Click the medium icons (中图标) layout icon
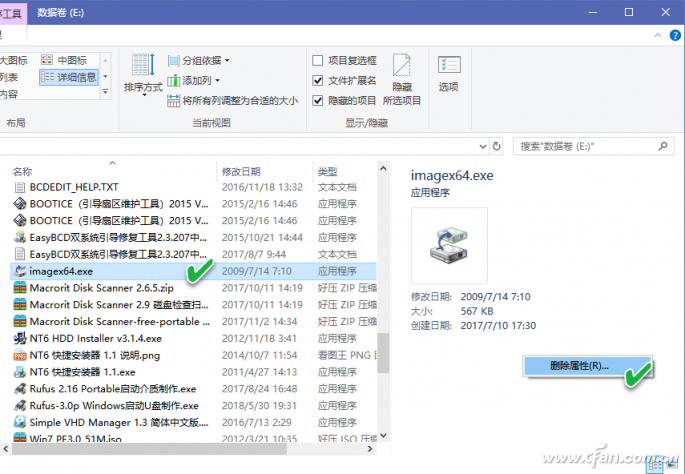 pyautogui.click(x=47, y=59)
